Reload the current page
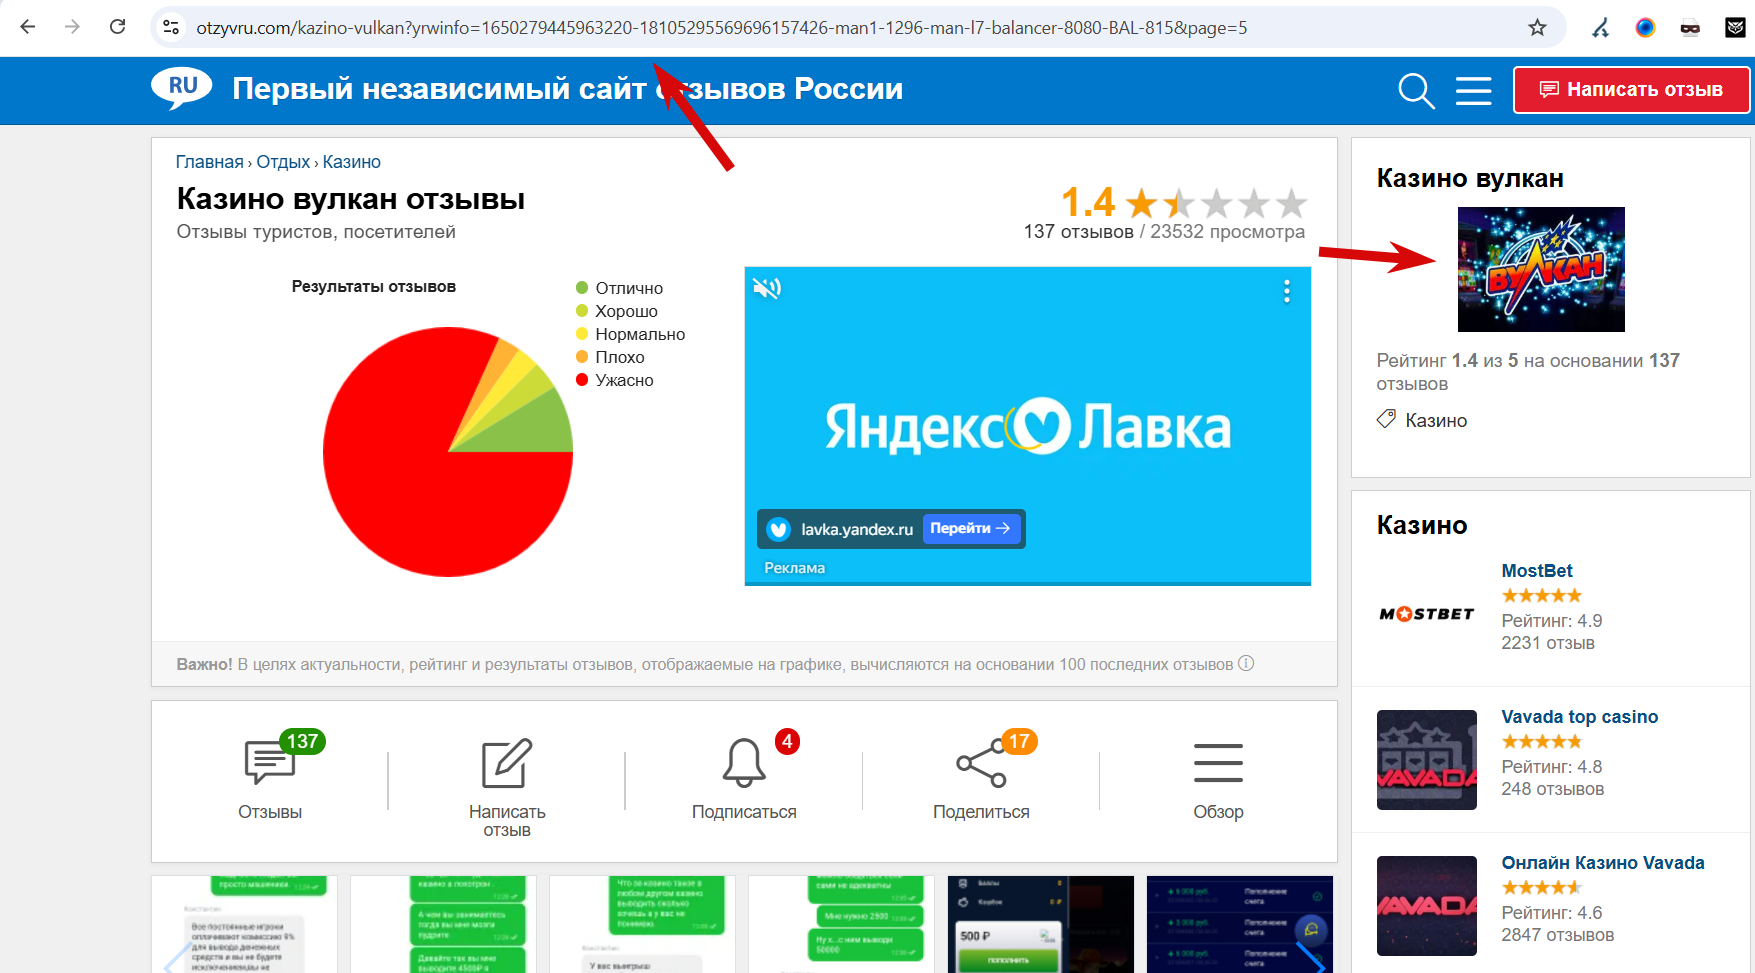The image size is (1755, 973). [x=117, y=27]
